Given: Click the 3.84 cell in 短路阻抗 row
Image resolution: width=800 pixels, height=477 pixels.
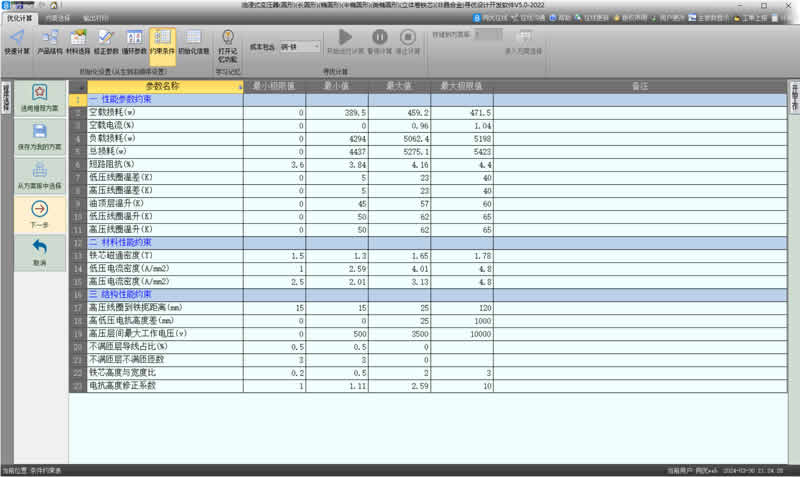Looking at the screenshot, I should [337, 165].
